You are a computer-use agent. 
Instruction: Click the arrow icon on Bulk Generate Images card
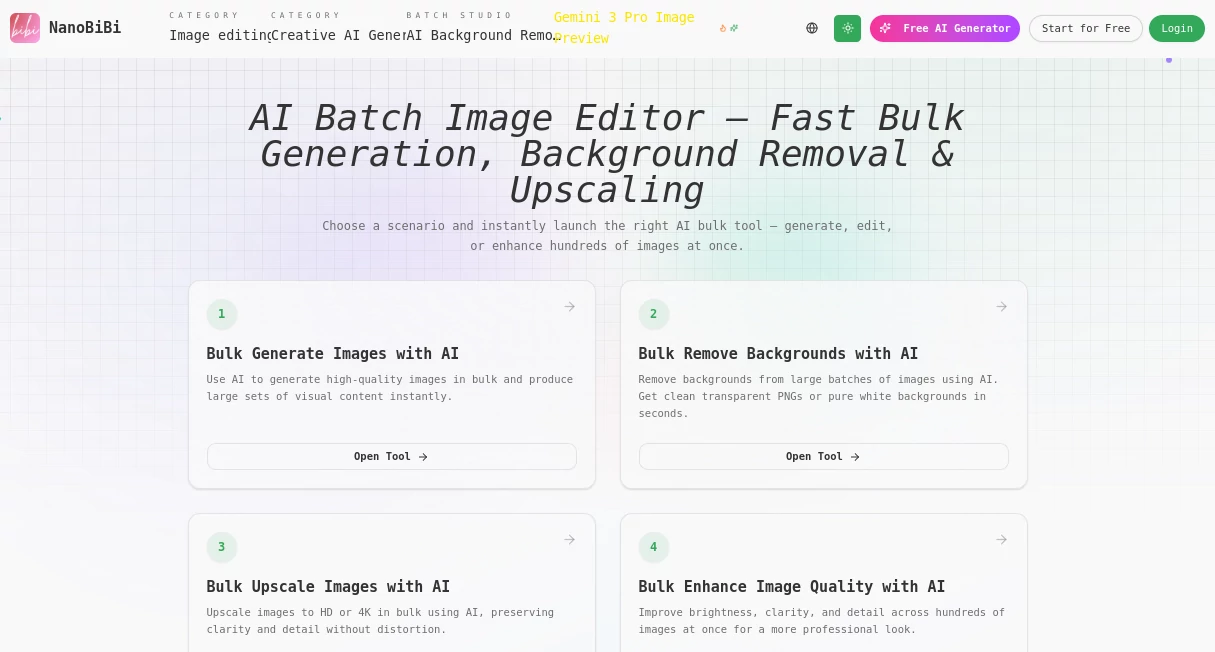click(569, 307)
